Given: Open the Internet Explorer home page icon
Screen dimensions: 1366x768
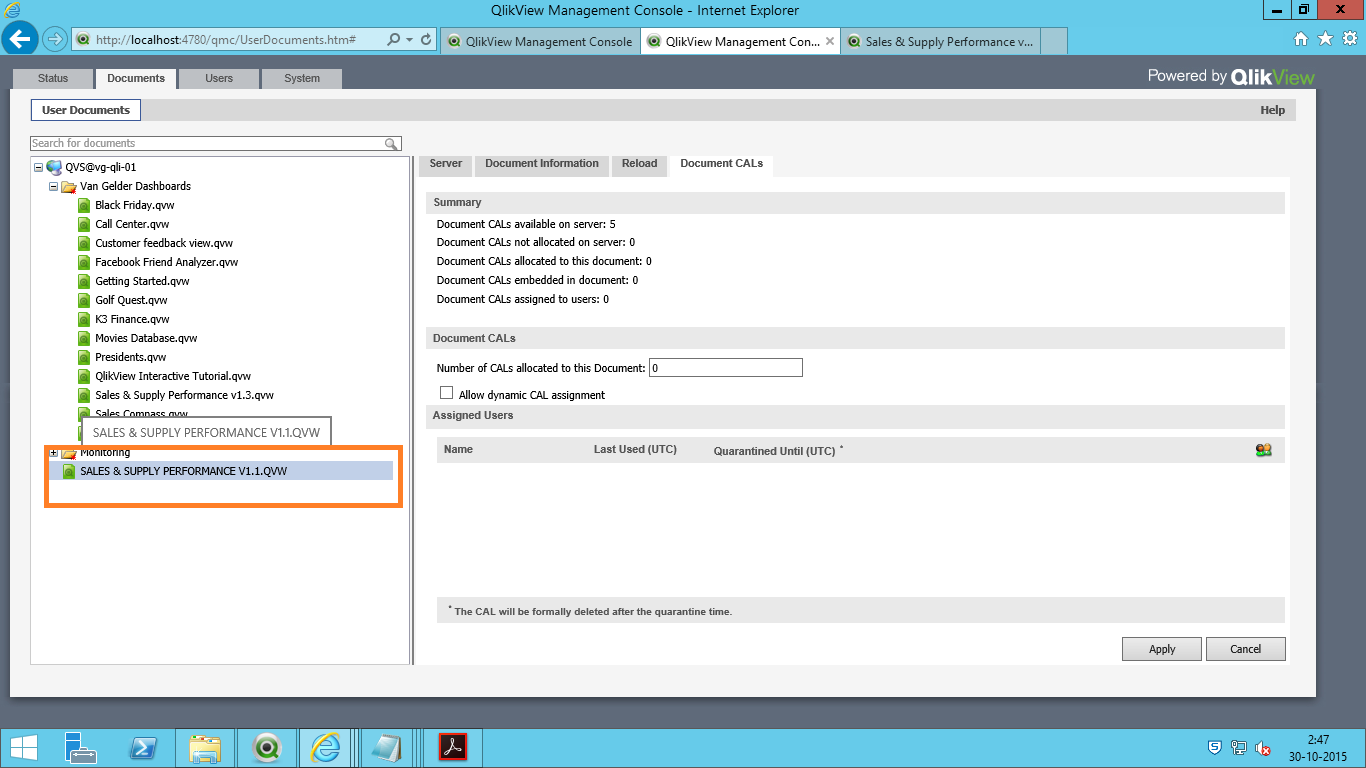Looking at the screenshot, I should [x=1301, y=39].
